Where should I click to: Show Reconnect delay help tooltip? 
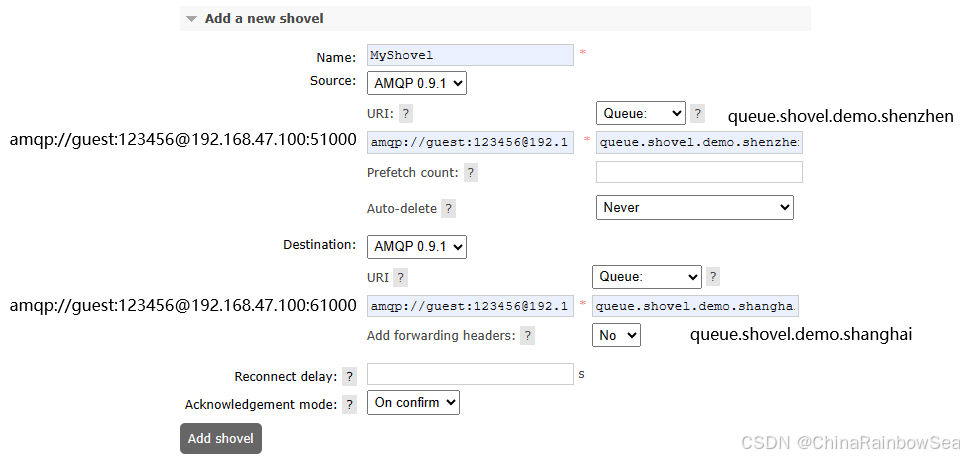[350, 377]
